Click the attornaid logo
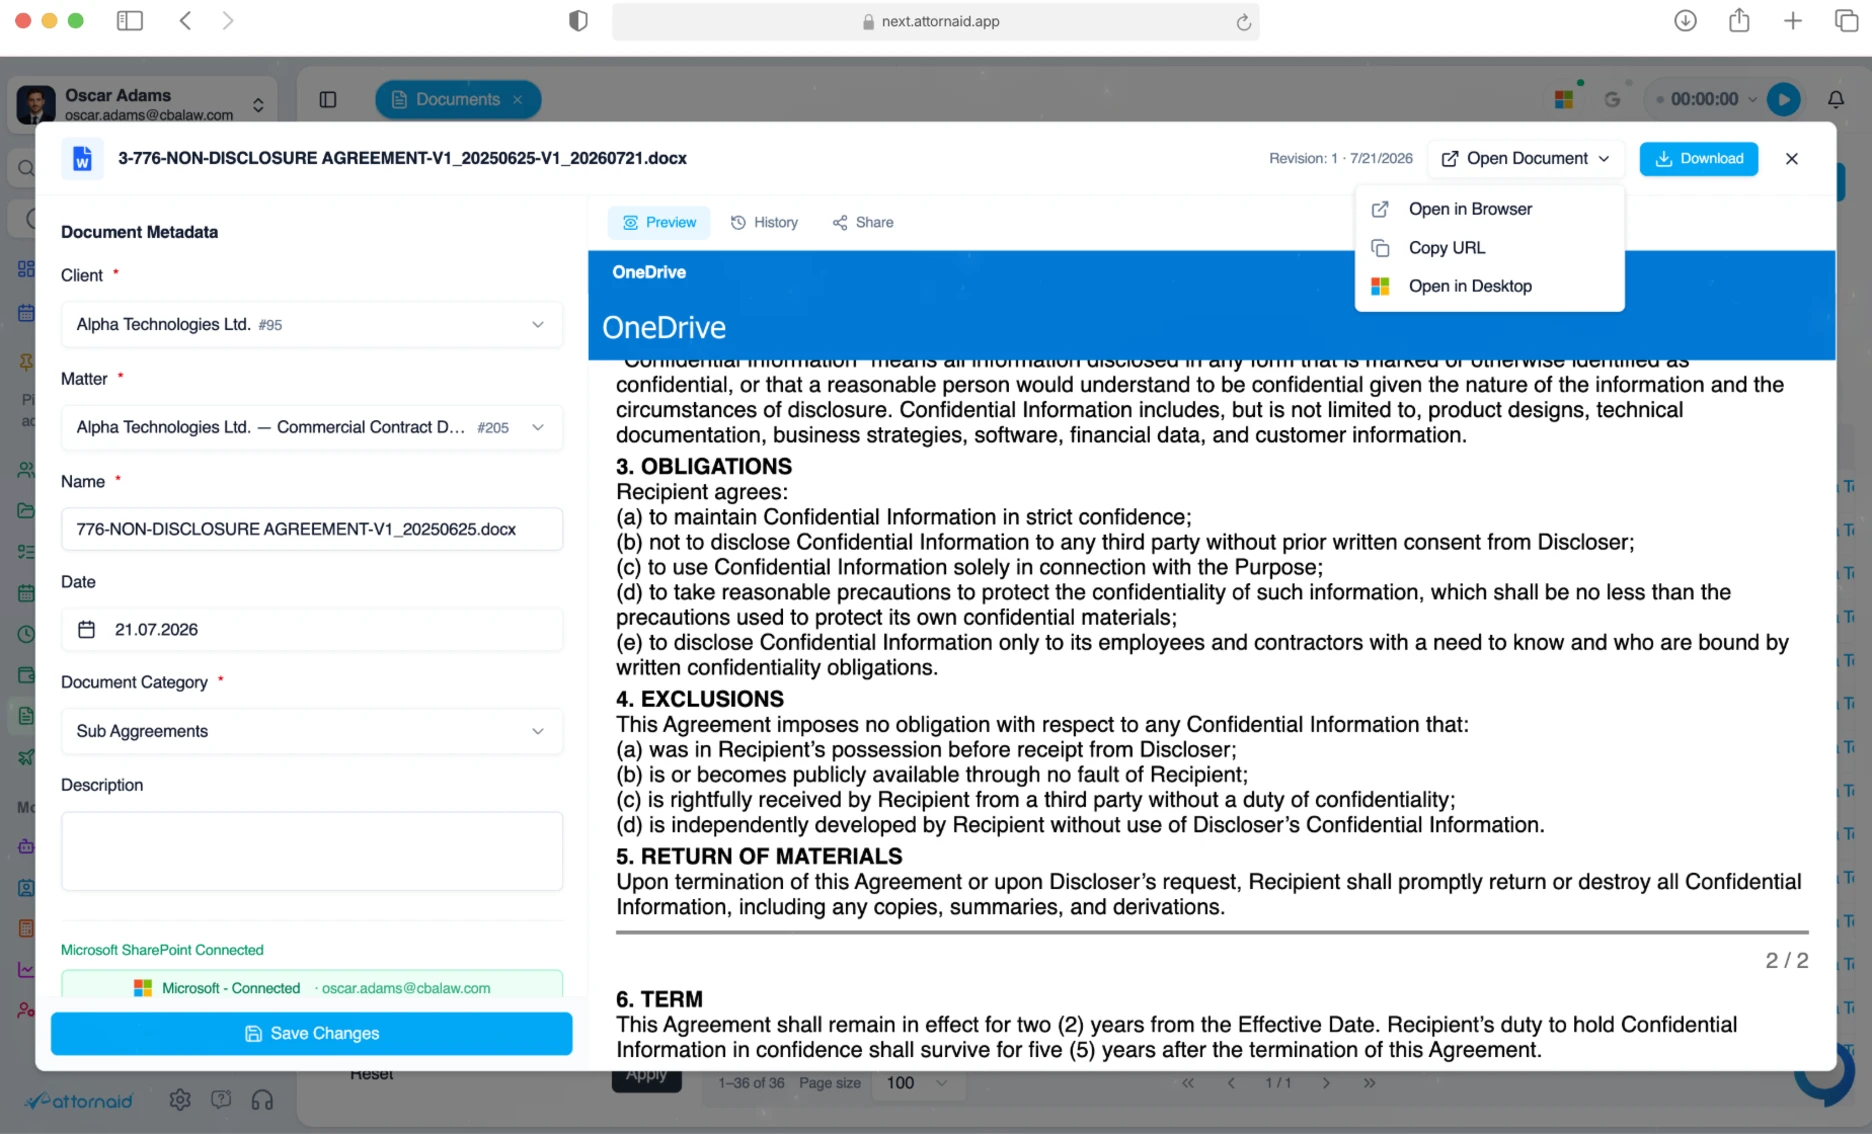Screen dimensions: 1872x1134 pos(79,1101)
